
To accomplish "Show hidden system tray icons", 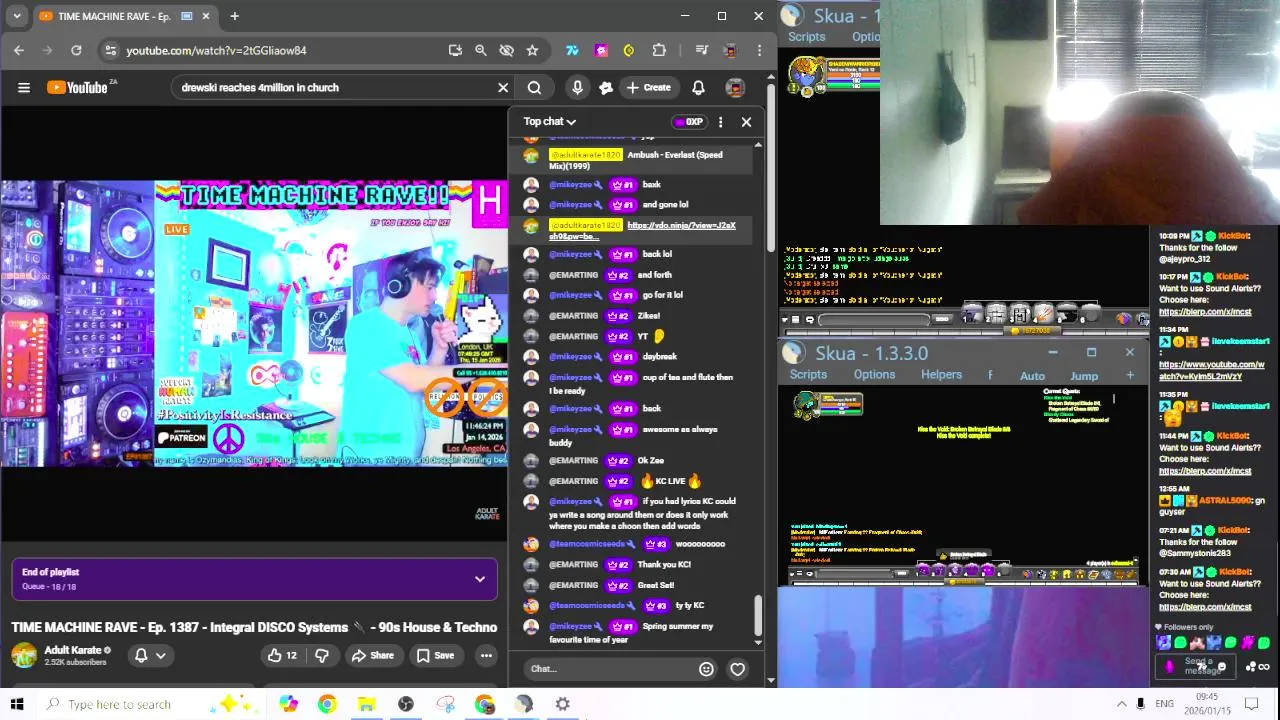I will click(x=1121, y=704).
